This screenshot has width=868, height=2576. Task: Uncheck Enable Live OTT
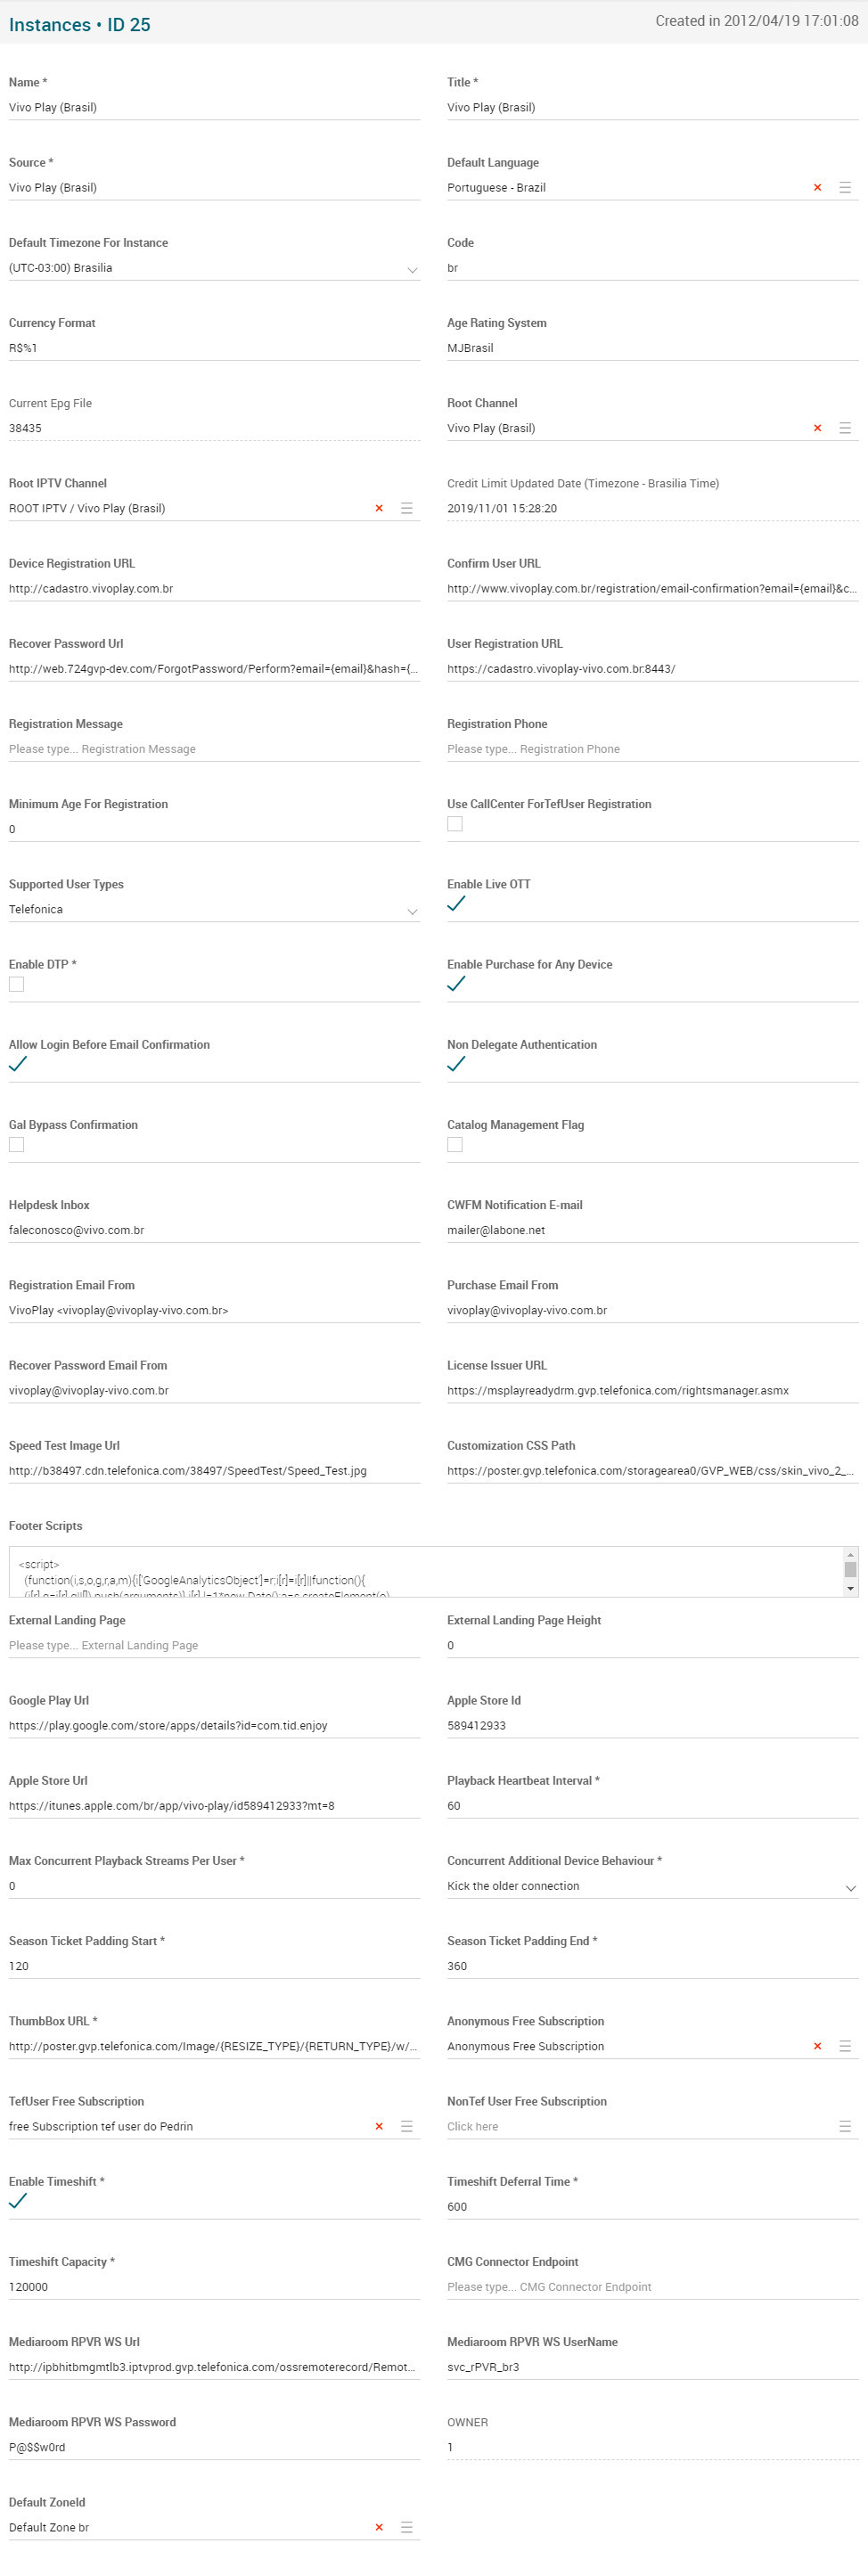[456, 904]
